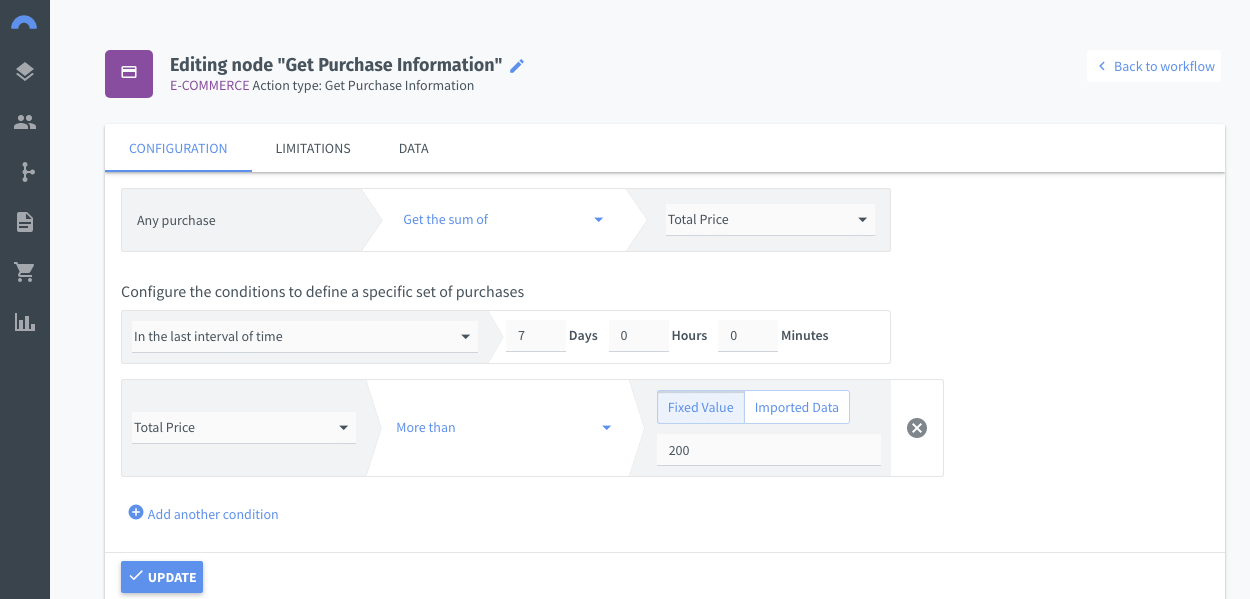Click the Update button
This screenshot has width=1250, height=599.
[x=162, y=577]
